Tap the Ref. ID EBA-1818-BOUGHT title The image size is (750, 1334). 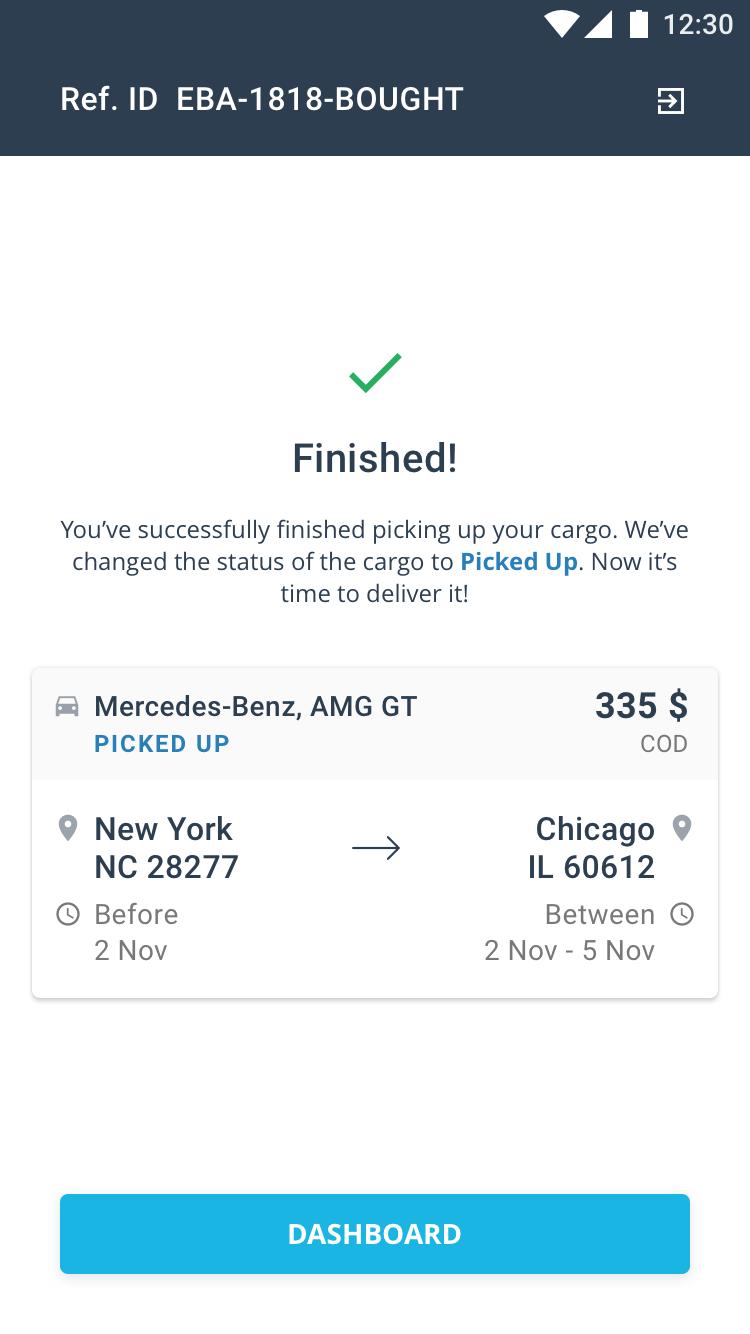point(262,99)
